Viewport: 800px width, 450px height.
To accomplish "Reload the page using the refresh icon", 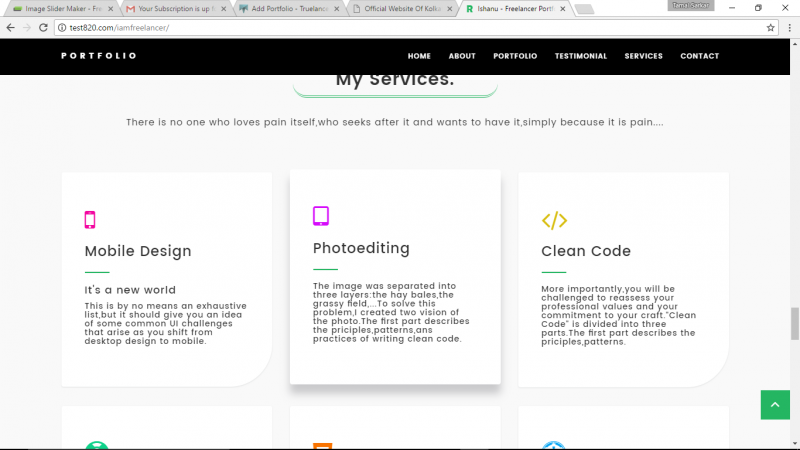I will coord(44,27).
